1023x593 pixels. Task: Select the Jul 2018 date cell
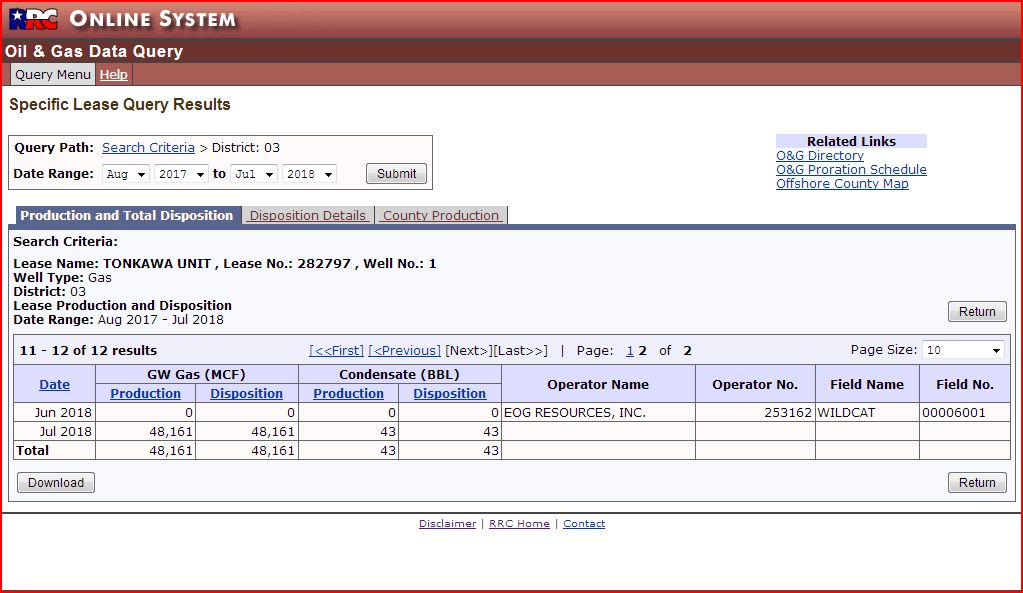[x=55, y=431]
